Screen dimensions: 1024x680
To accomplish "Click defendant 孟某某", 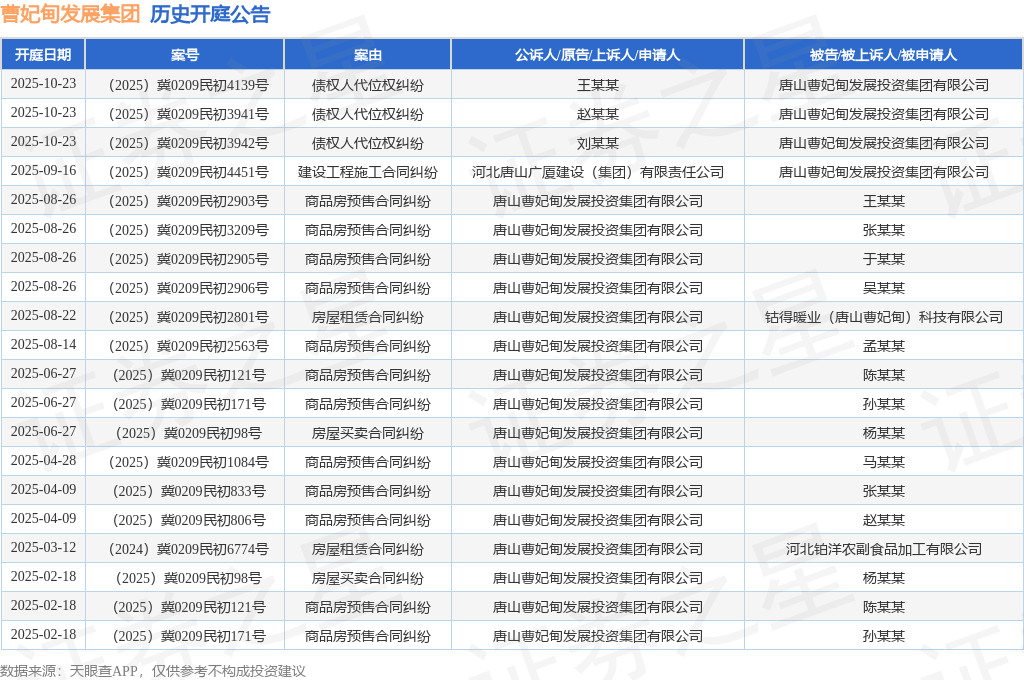I will 884,346.
